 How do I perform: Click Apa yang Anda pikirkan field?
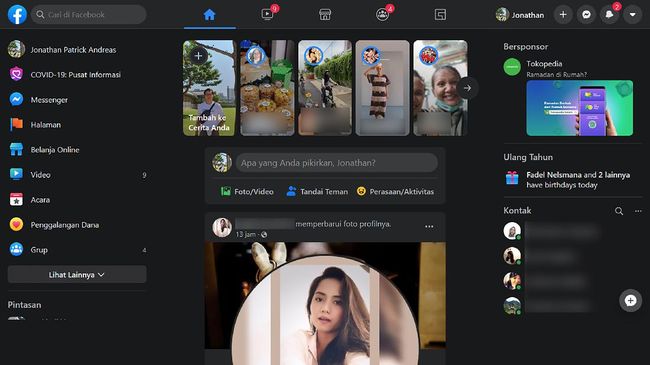pos(337,163)
